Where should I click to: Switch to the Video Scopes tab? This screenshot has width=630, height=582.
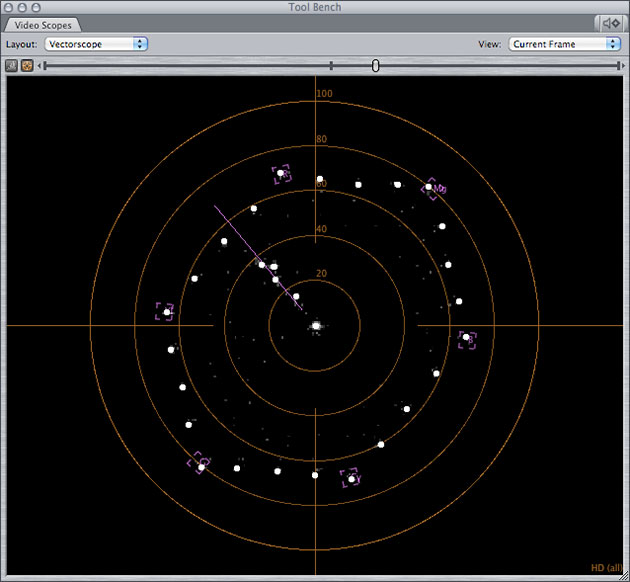point(42,25)
